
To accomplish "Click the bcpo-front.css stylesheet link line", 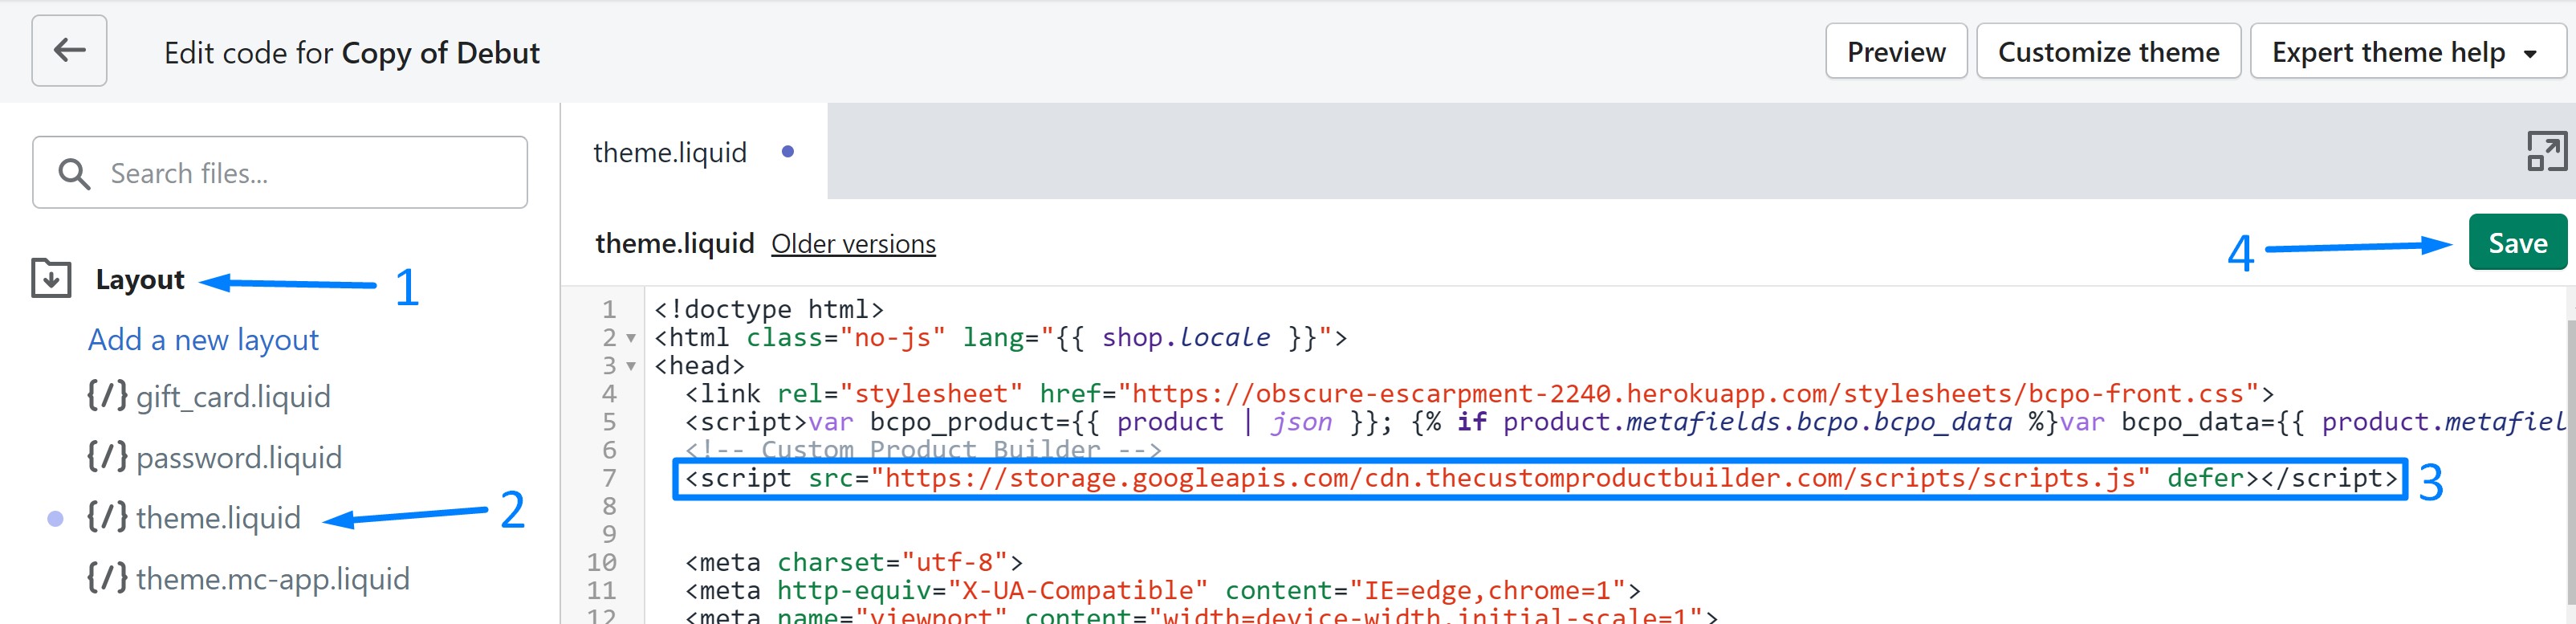I will click(x=1480, y=394).
